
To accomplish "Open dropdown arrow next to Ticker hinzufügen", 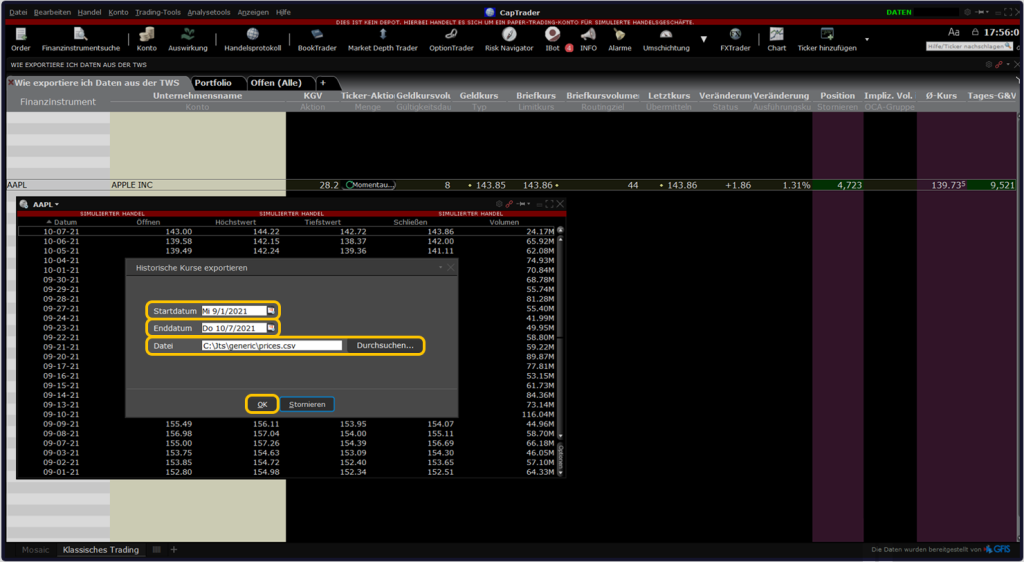I will tap(867, 39).
